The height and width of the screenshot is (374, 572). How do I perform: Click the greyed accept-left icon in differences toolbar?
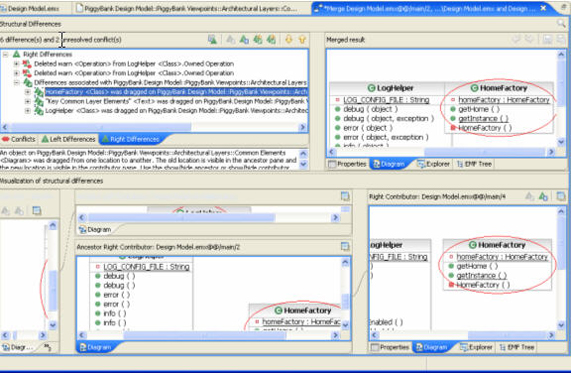(x=231, y=39)
